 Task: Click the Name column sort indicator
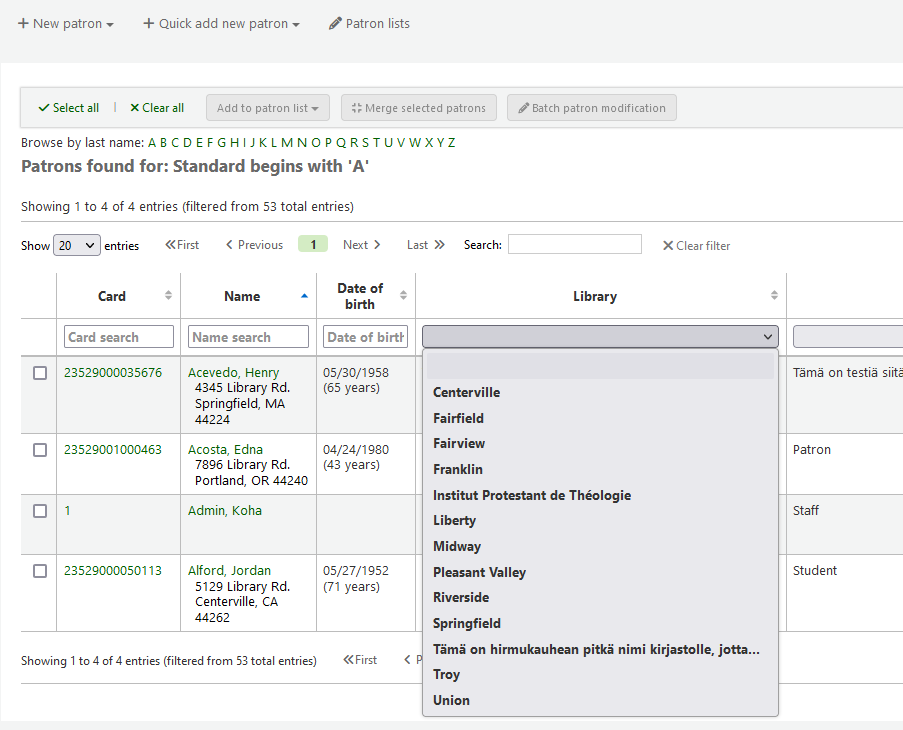[x=304, y=296]
